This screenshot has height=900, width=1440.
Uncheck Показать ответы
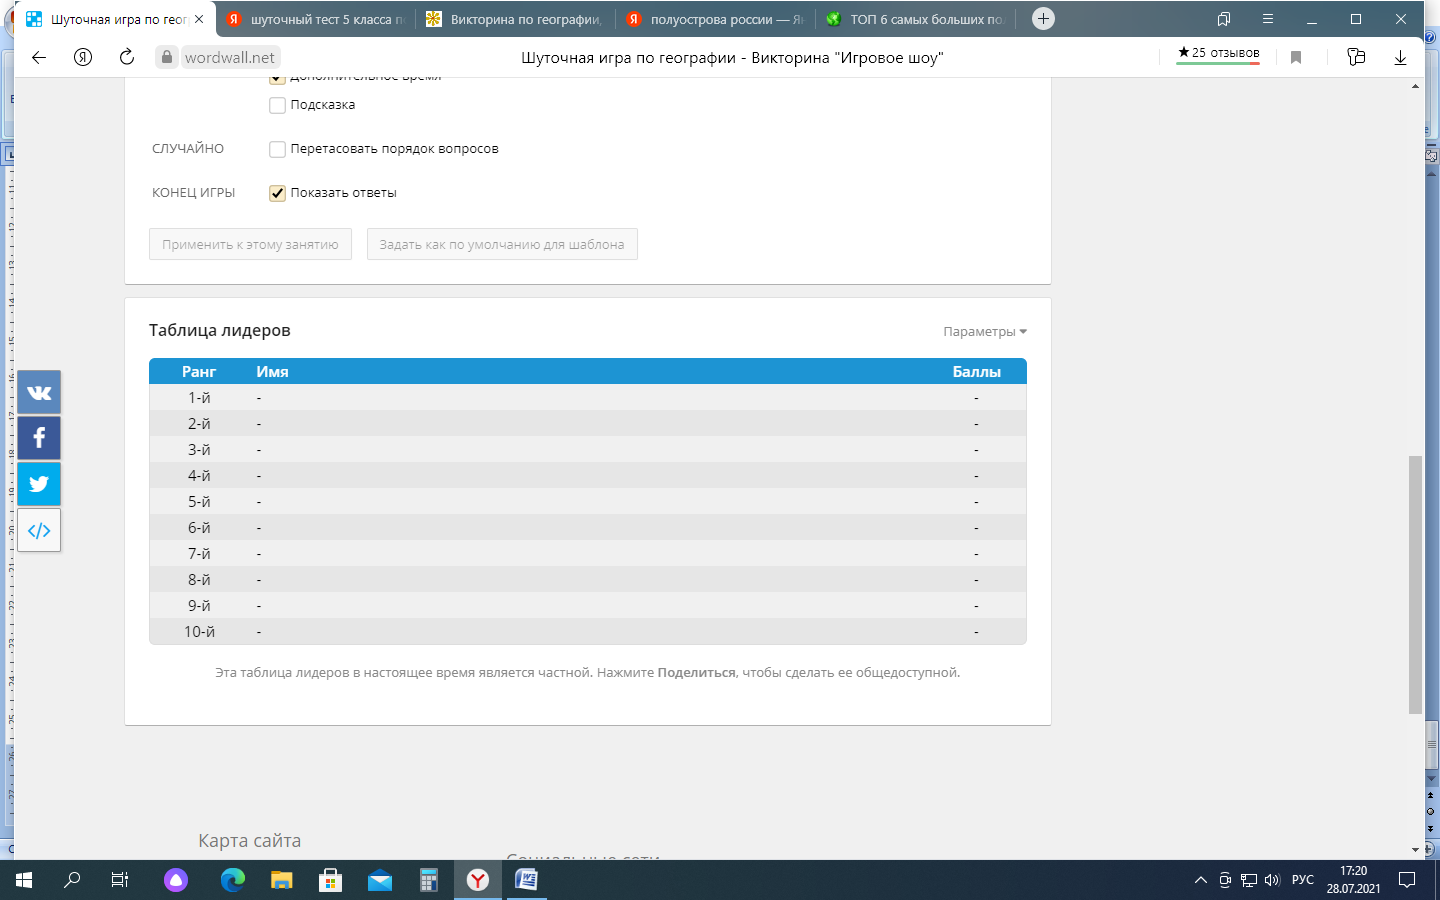coord(278,193)
